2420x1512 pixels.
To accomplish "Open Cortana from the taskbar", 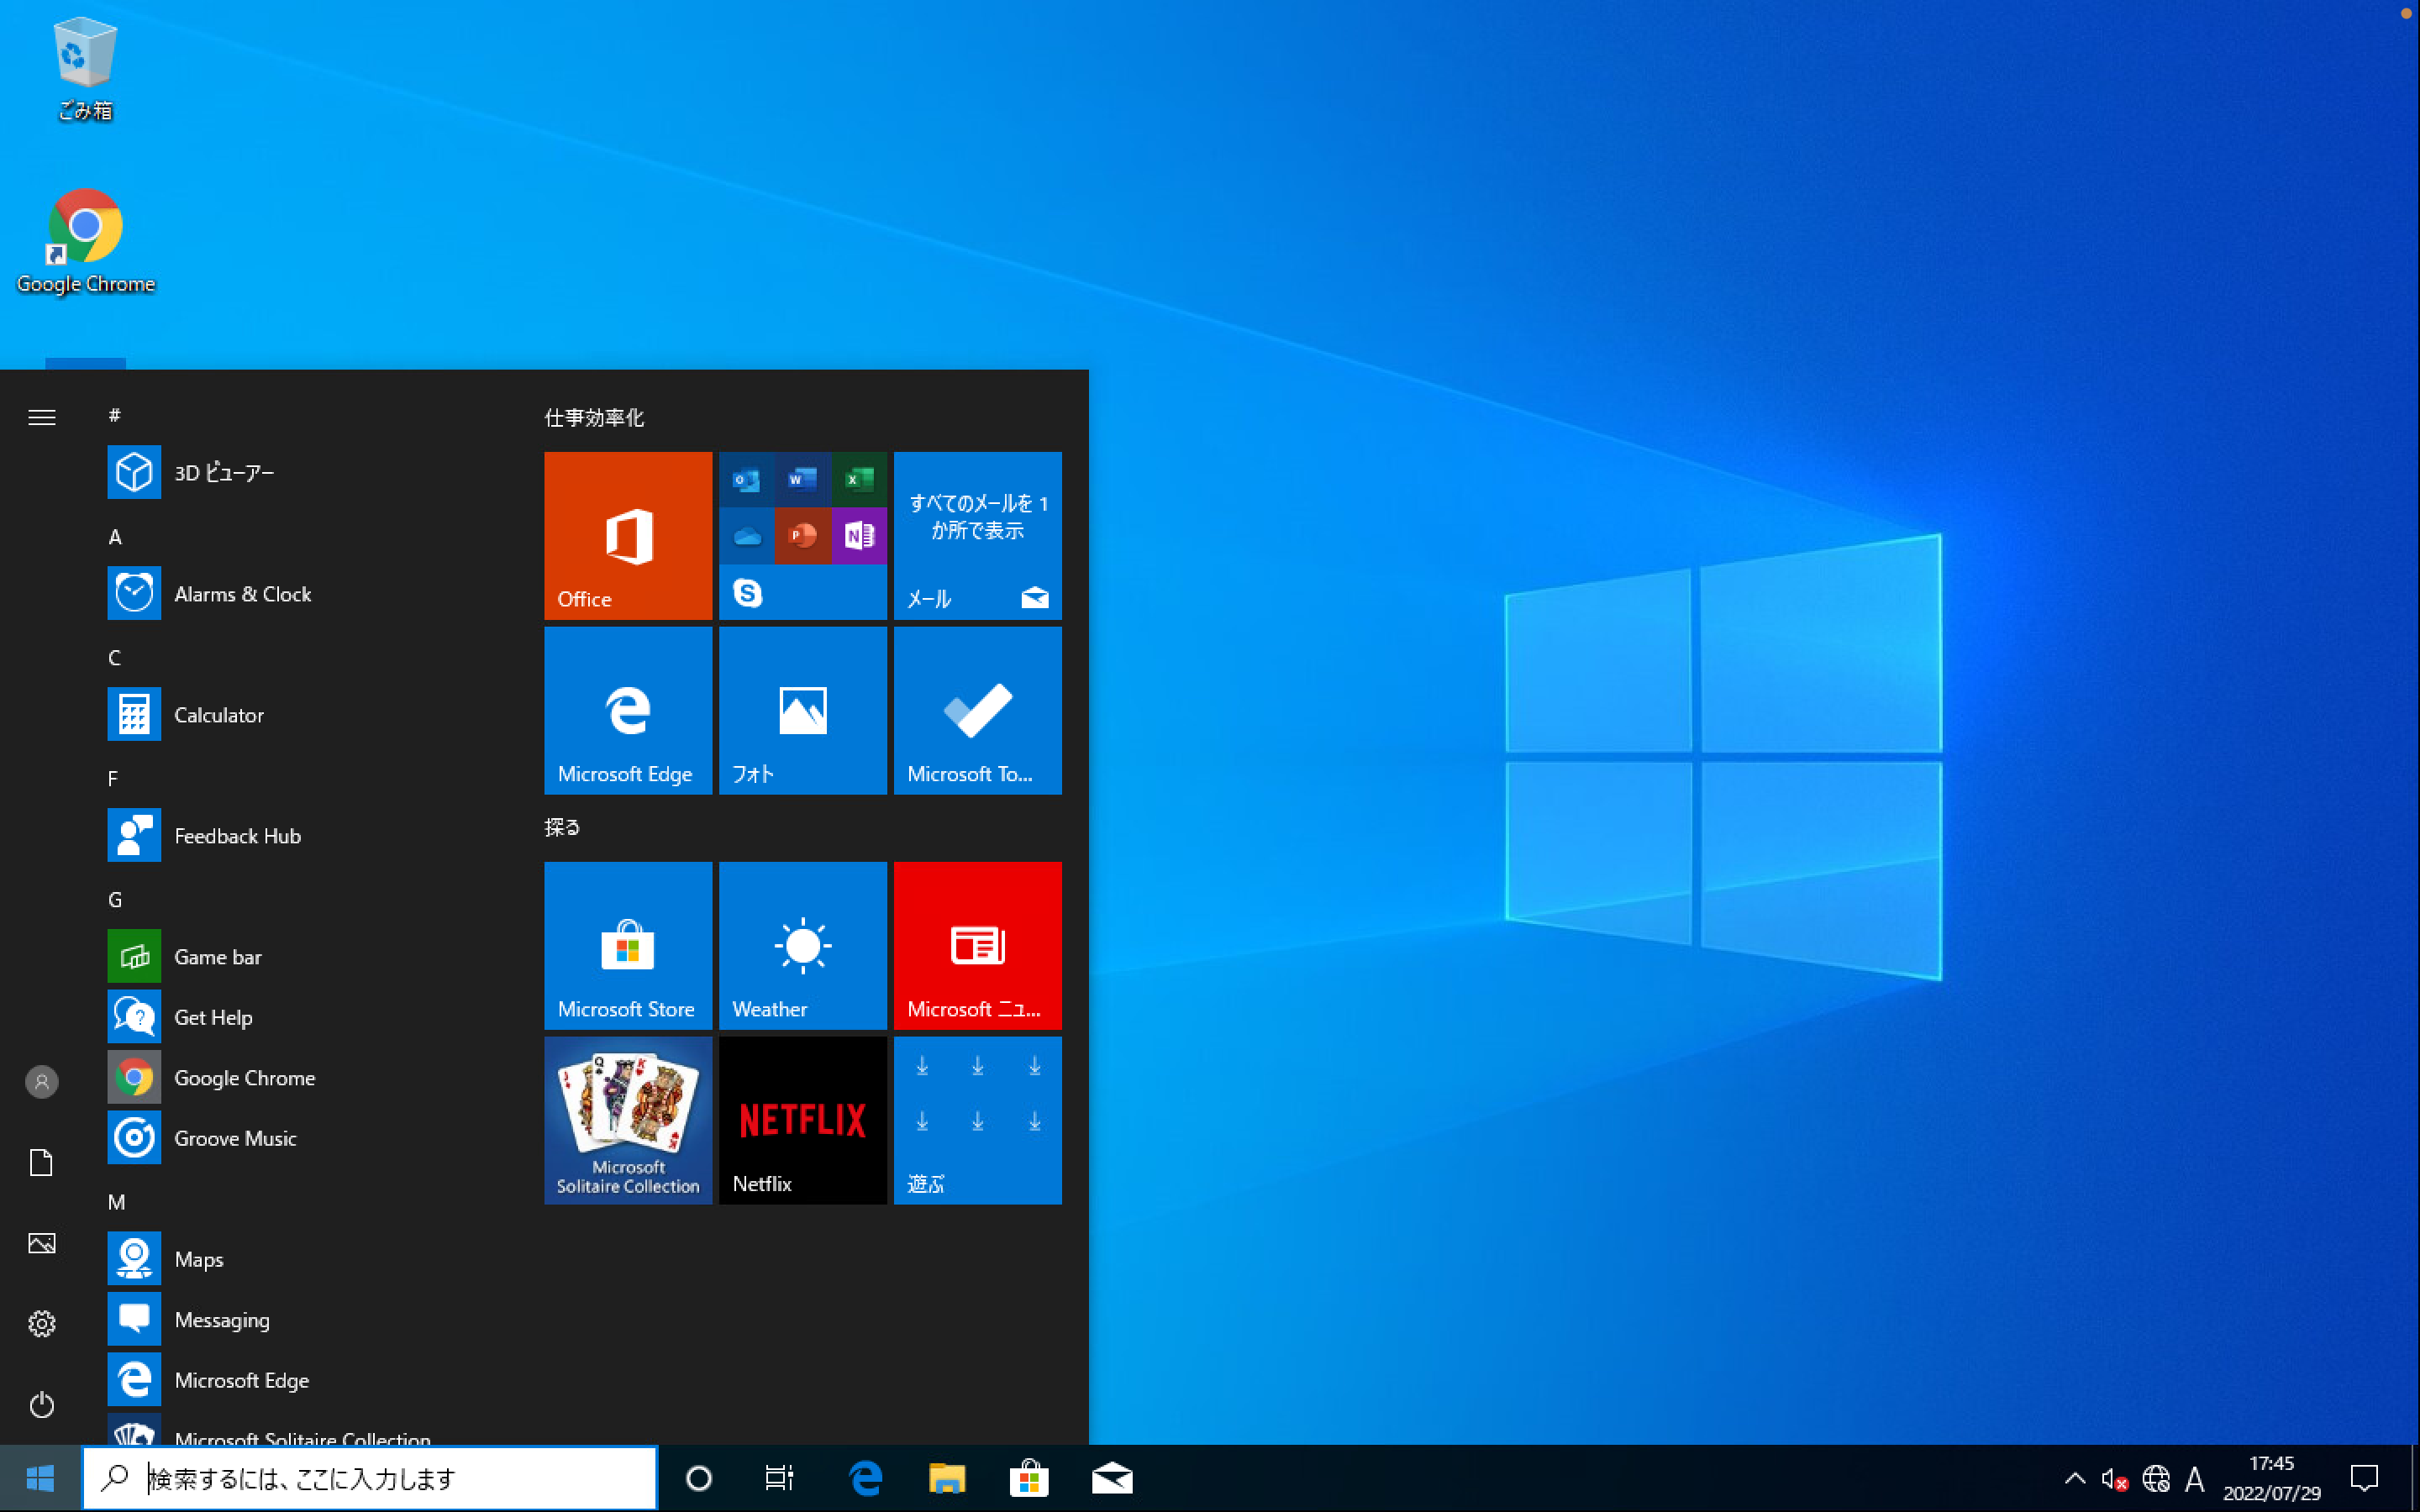I will pos(699,1478).
